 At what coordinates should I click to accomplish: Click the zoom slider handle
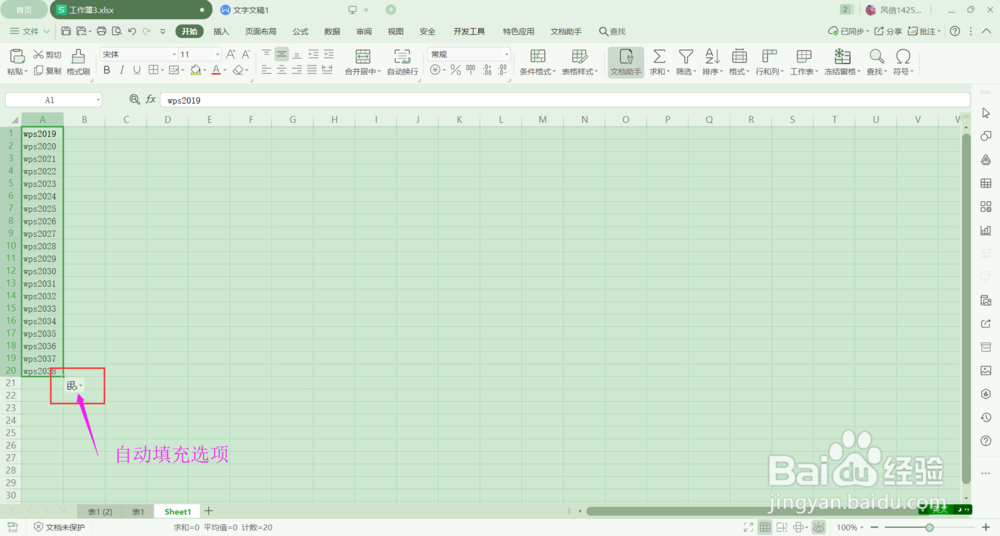[930, 527]
